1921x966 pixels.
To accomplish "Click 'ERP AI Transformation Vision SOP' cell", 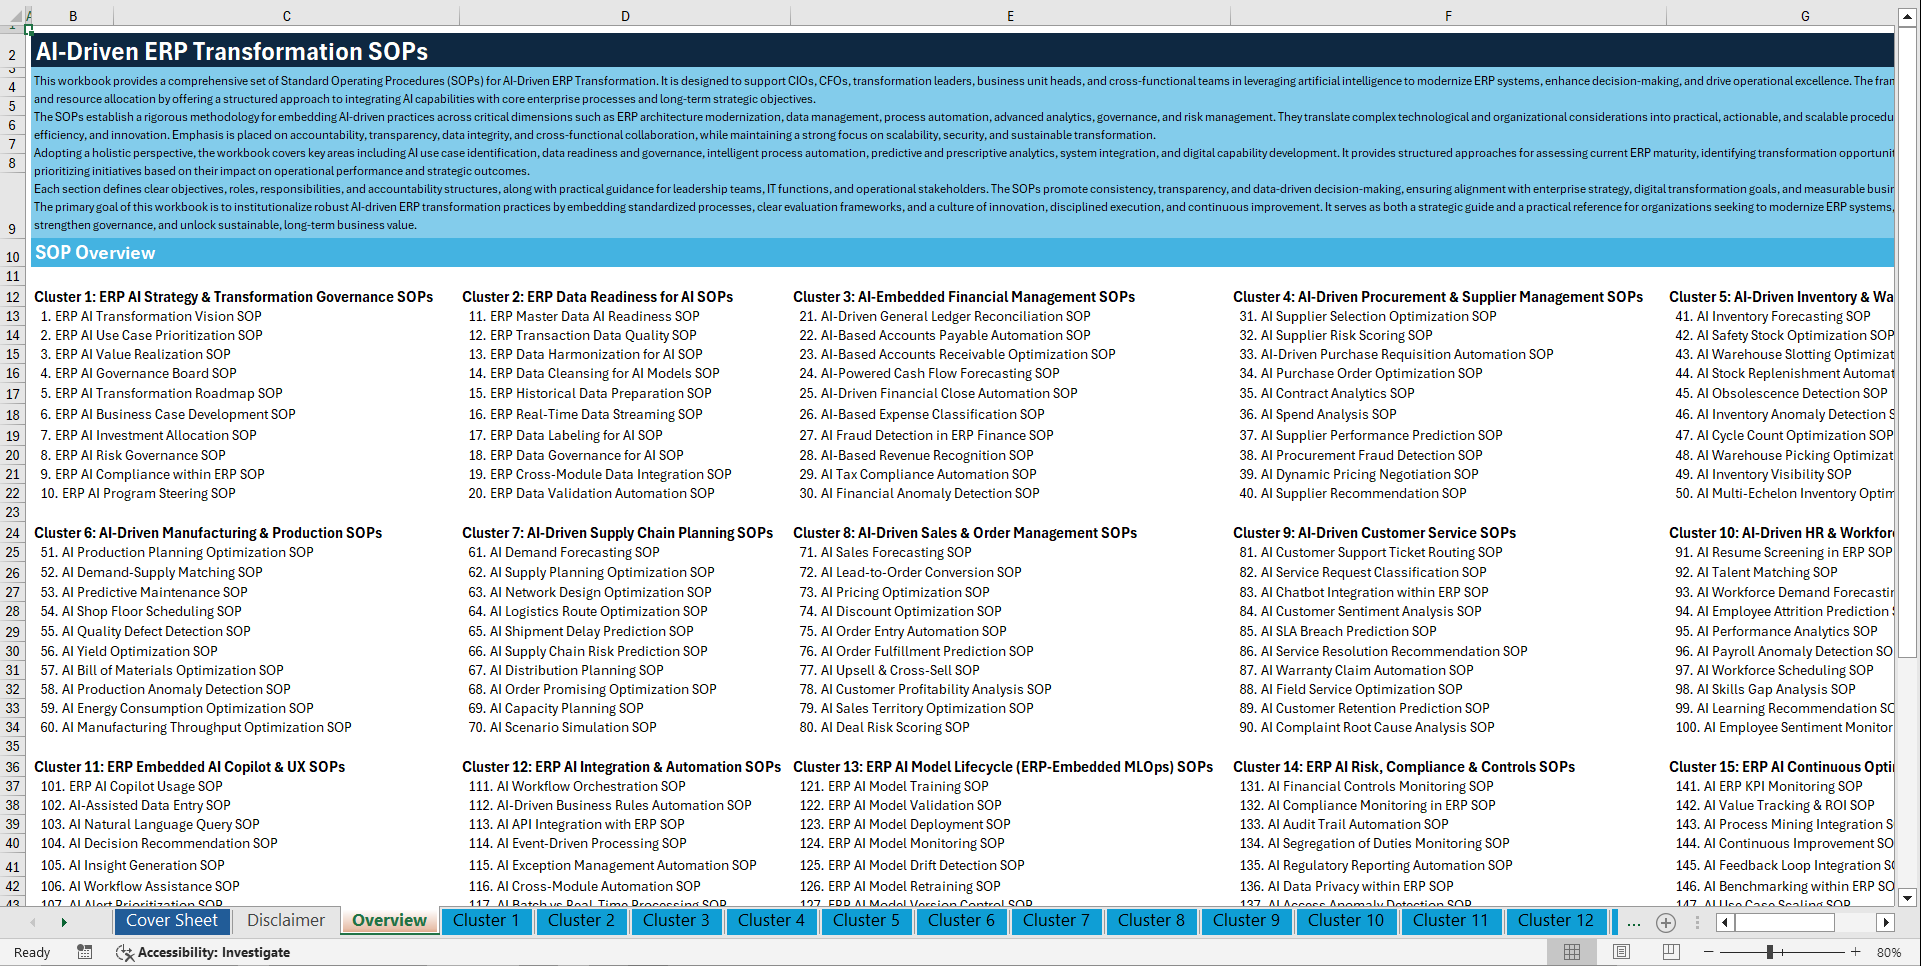I will pyautogui.click(x=151, y=316).
